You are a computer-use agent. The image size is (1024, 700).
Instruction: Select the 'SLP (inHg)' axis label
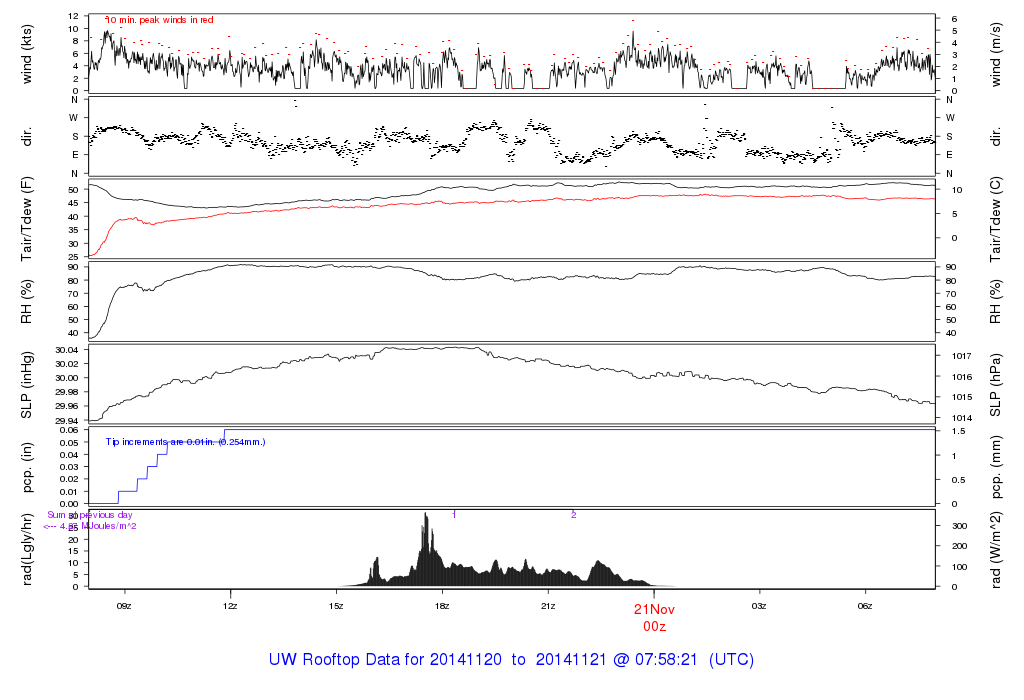(x=27, y=384)
